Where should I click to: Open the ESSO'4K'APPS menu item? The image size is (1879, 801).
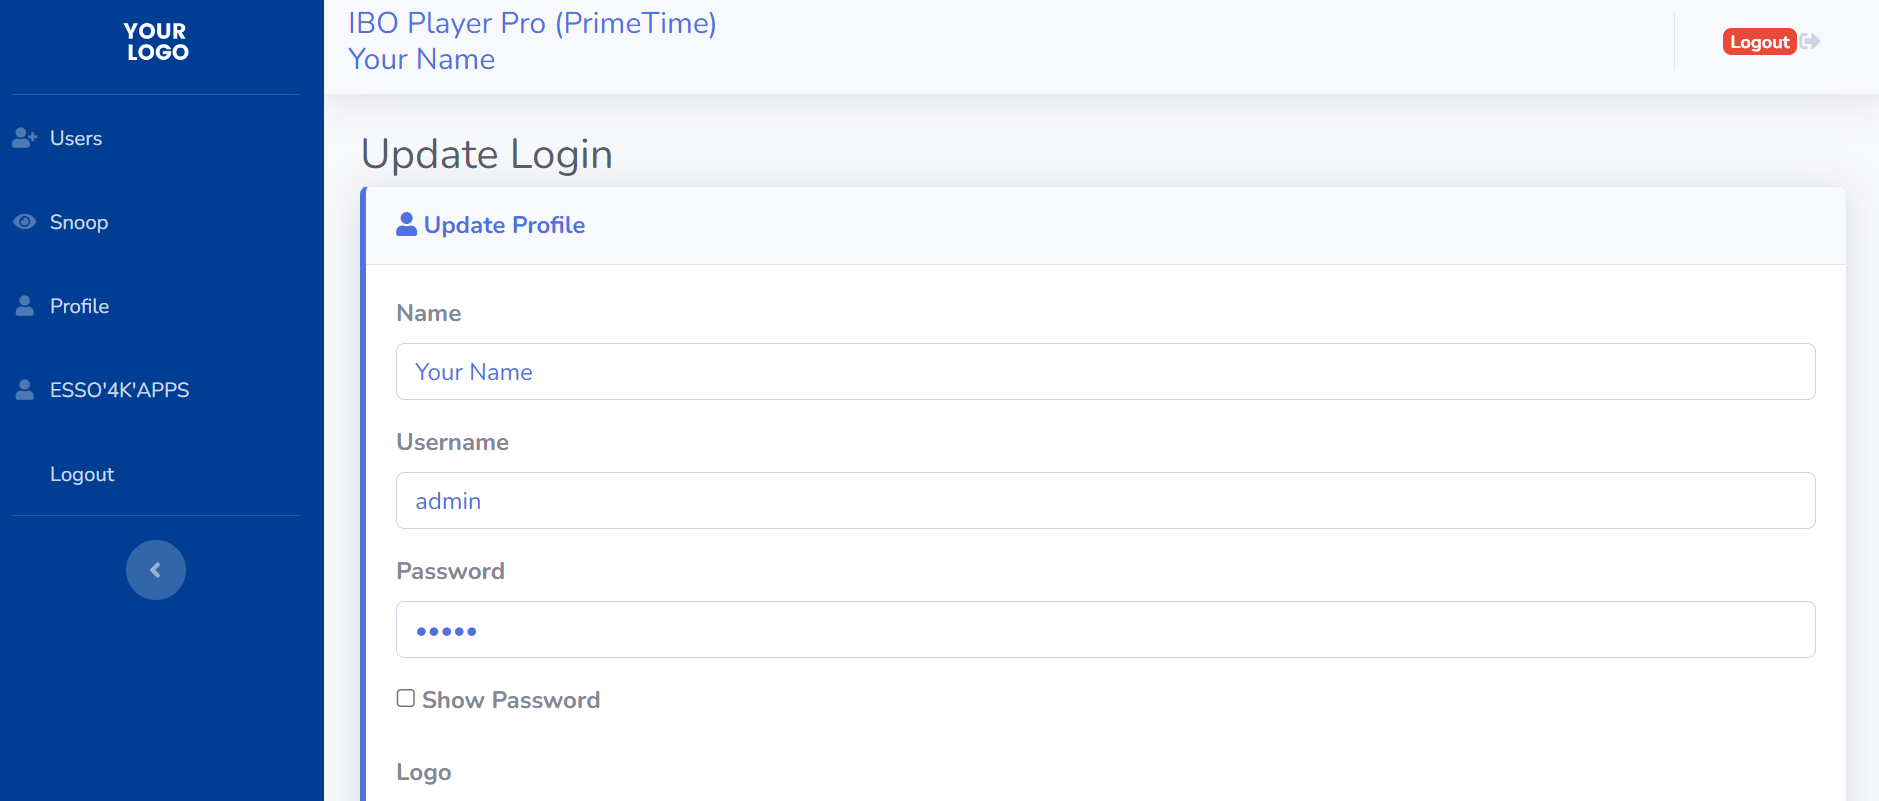(120, 390)
